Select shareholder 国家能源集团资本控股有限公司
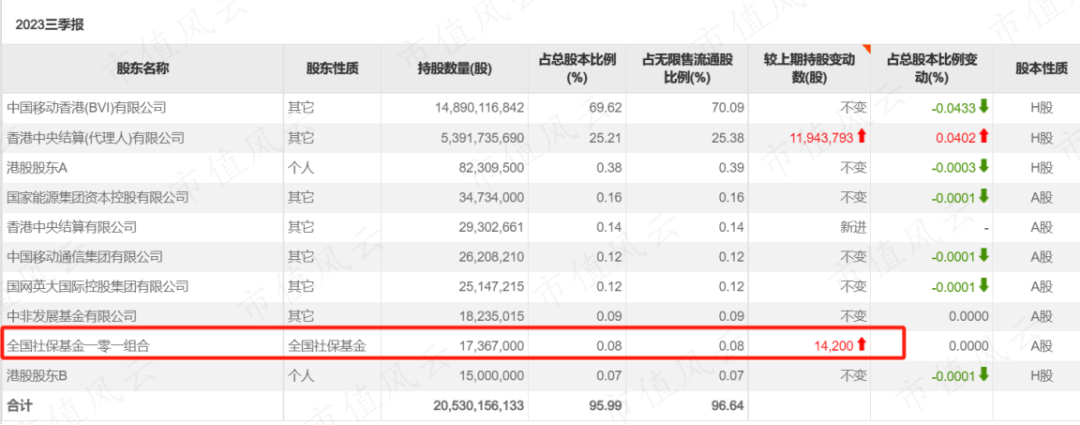Image resolution: width=1080 pixels, height=425 pixels. click(98, 198)
